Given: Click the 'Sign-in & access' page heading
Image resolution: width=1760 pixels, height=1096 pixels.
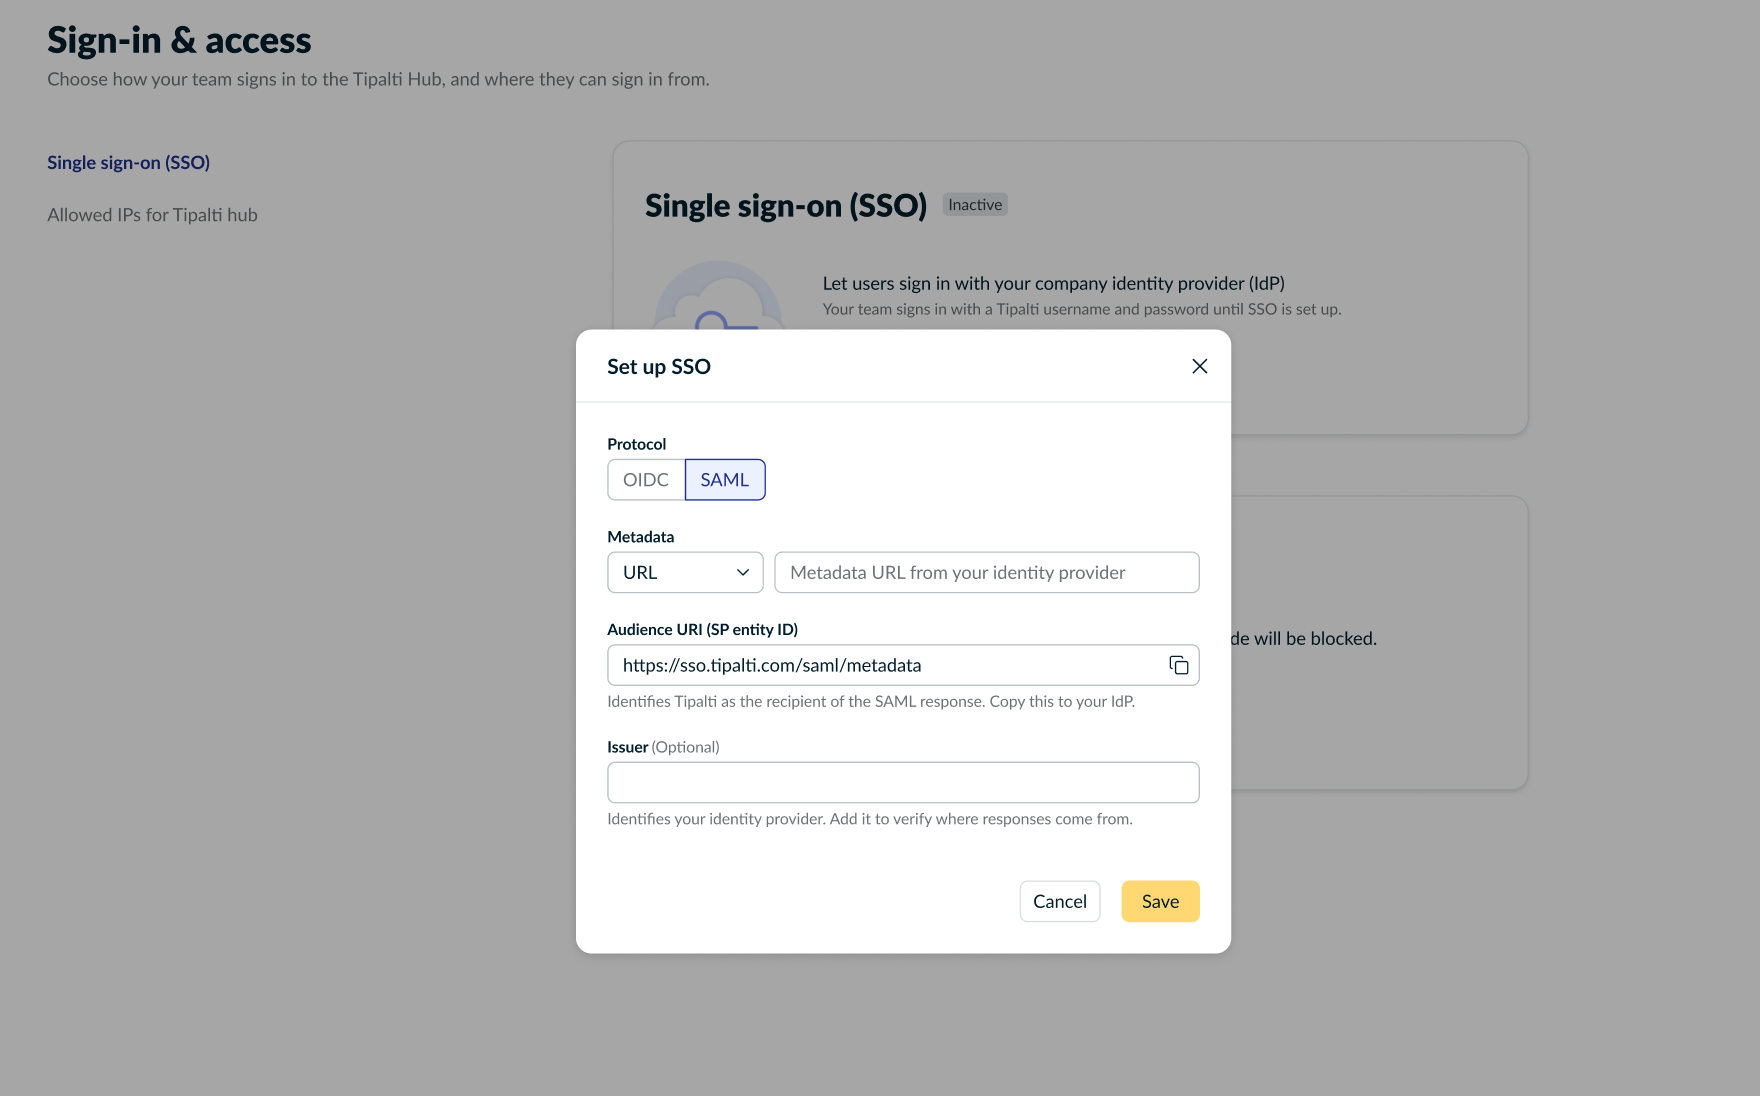Looking at the screenshot, I should (x=179, y=40).
